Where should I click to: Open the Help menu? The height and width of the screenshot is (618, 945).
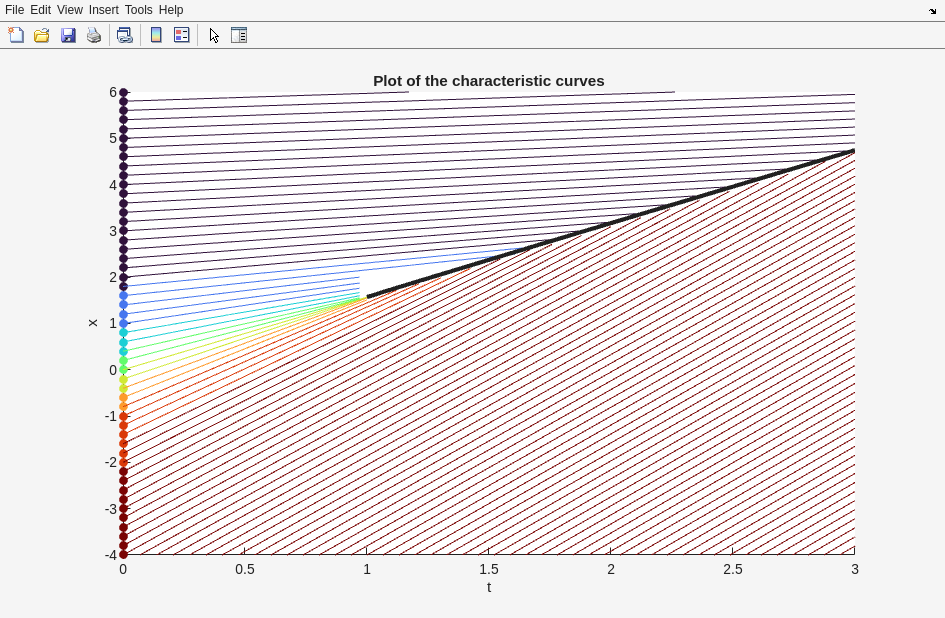click(171, 10)
